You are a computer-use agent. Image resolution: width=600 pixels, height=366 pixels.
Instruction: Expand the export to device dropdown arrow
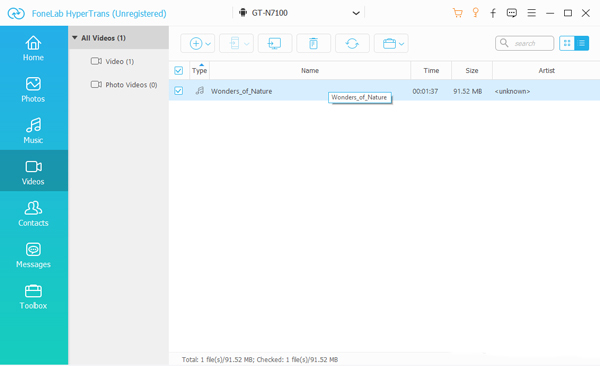click(247, 44)
